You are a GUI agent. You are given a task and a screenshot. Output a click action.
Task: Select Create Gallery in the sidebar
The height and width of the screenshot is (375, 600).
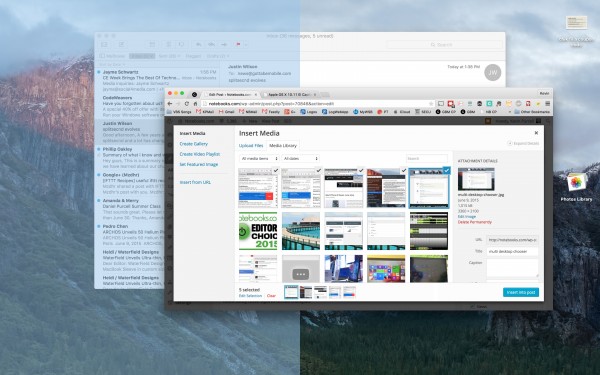(194, 144)
